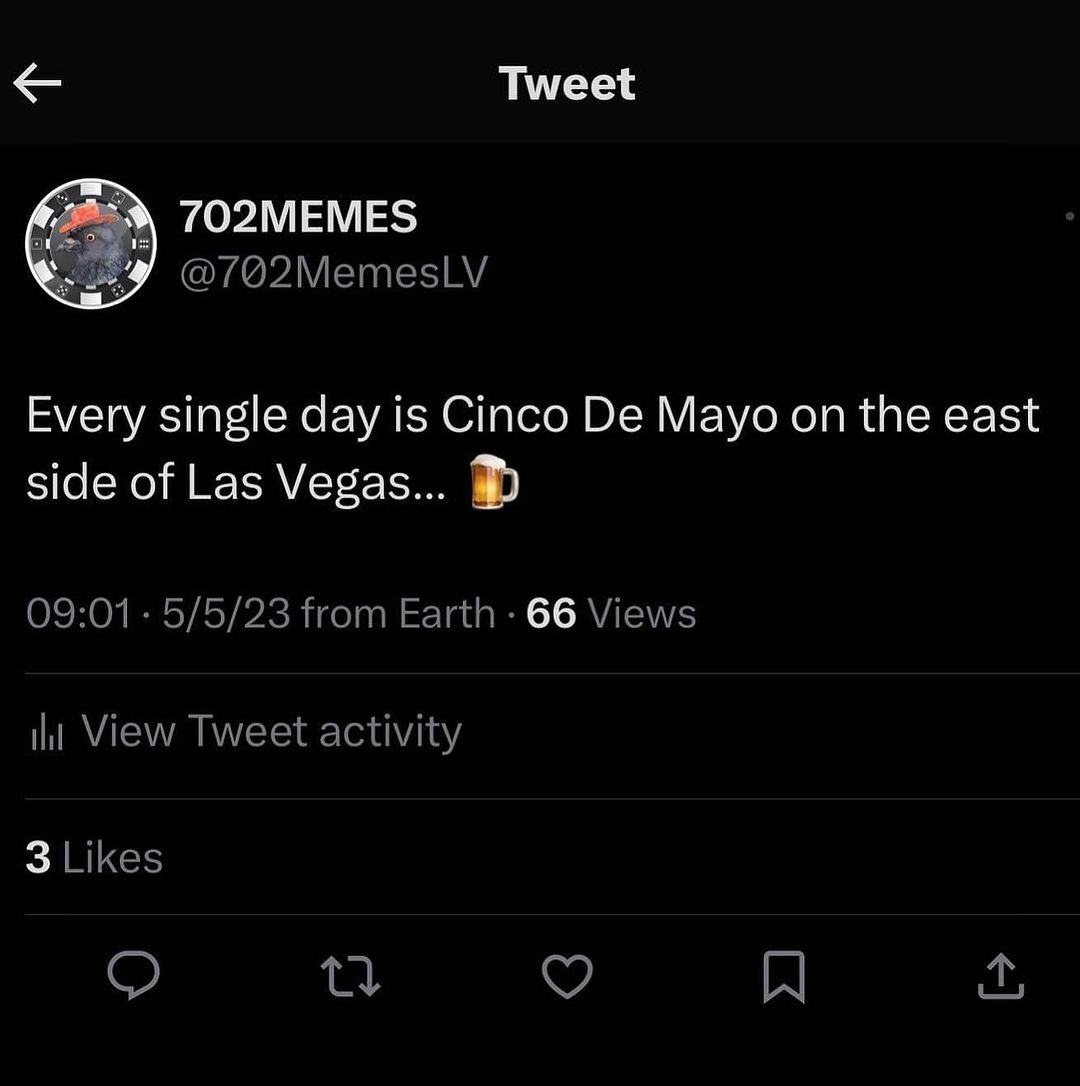The width and height of the screenshot is (1080, 1086).
Task: Open more options beside 702MEMES name
Action: click(x=1068, y=216)
